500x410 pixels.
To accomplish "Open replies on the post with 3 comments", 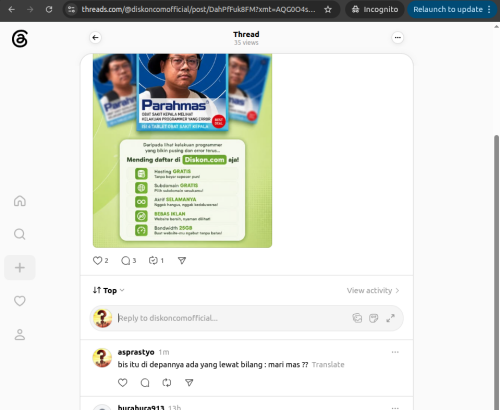I will pyautogui.click(x=129, y=260).
